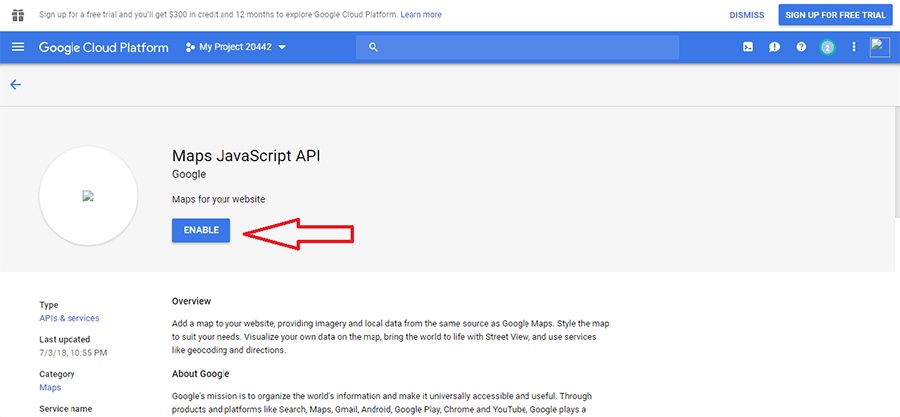Go back using the left arrow
Image resolution: width=900 pixels, height=417 pixels.
coord(15,85)
